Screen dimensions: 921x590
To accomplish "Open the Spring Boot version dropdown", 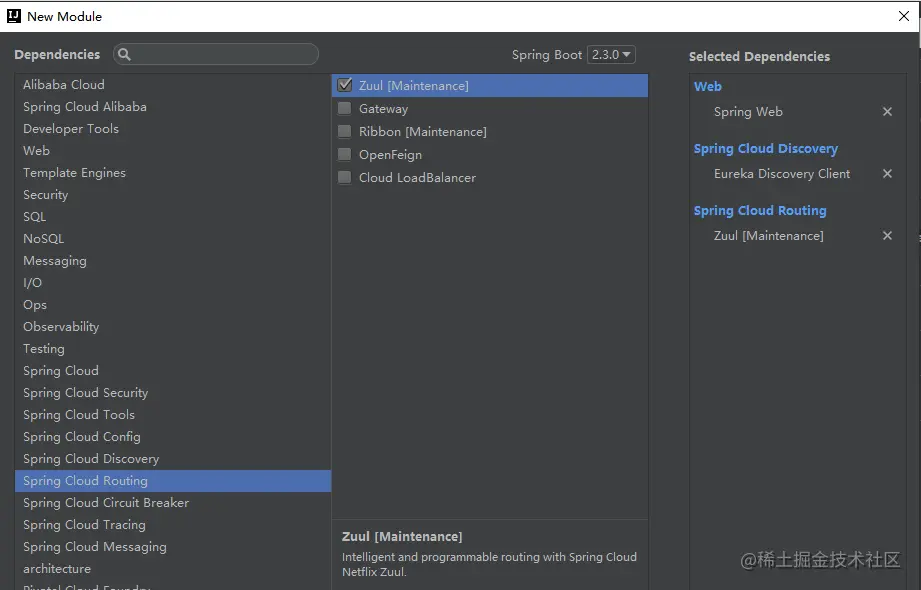I will click(x=611, y=55).
